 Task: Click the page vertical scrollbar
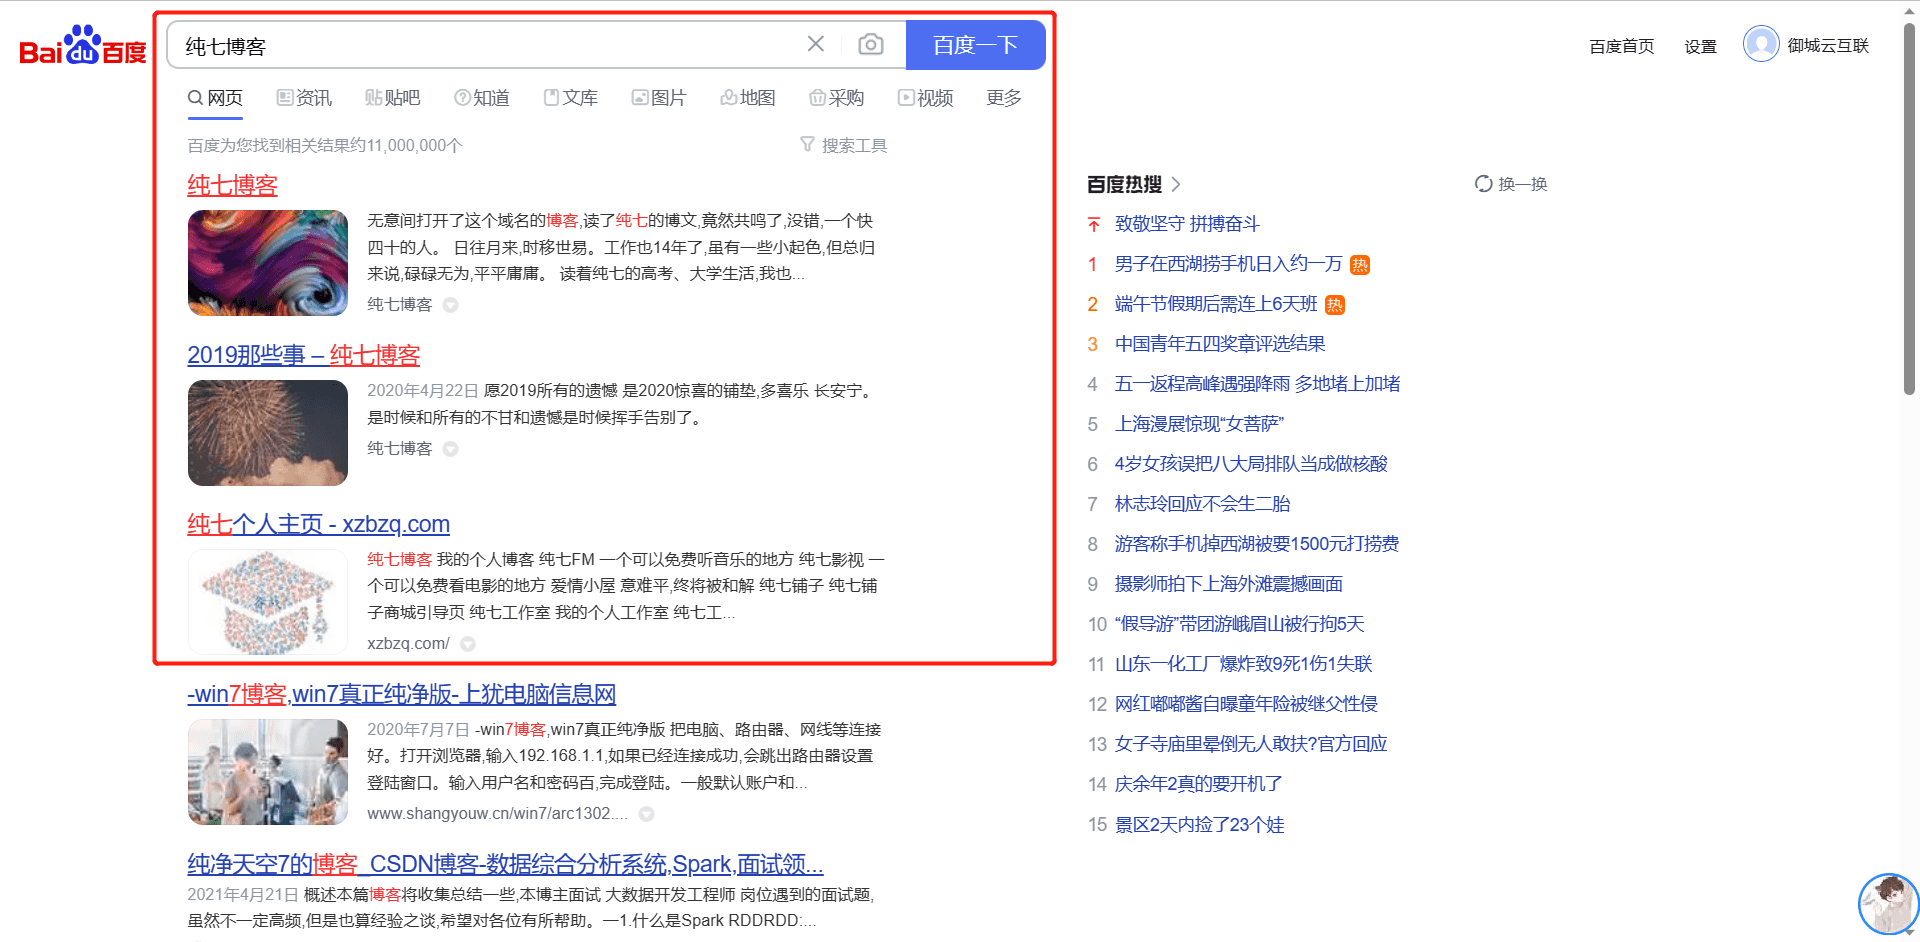(1909, 210)
